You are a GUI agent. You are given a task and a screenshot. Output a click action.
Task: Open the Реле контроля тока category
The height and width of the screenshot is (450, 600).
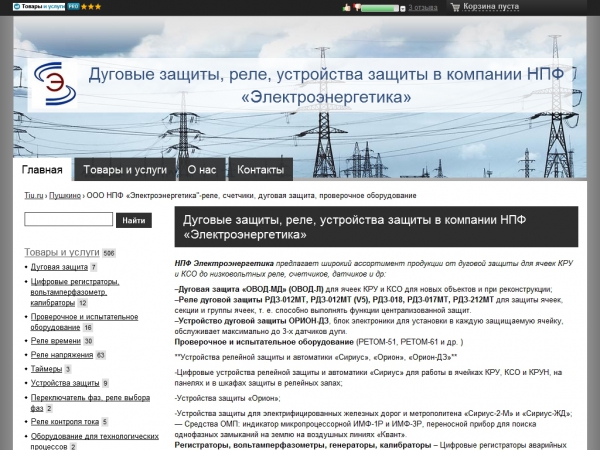point(65,422)
